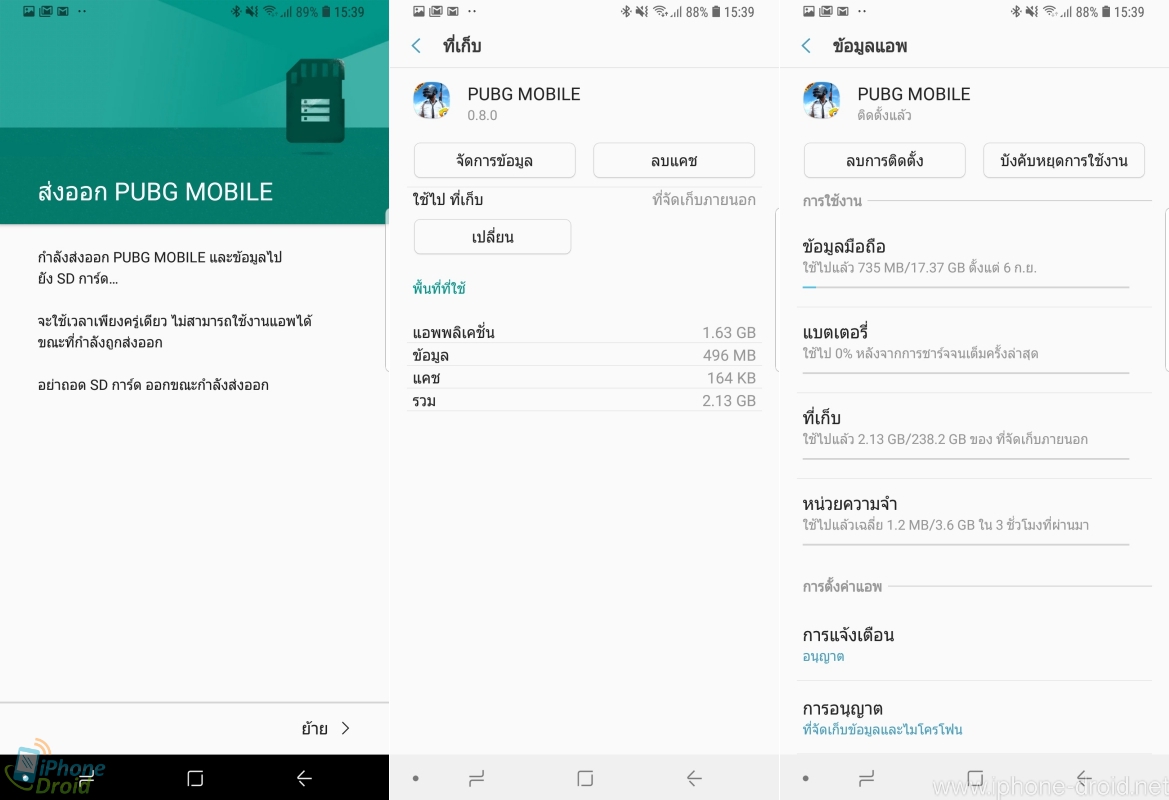Tap Bluetooth icon in middle phone status bar
Viewport: 1169px width, 800px height.
(626, 12)
